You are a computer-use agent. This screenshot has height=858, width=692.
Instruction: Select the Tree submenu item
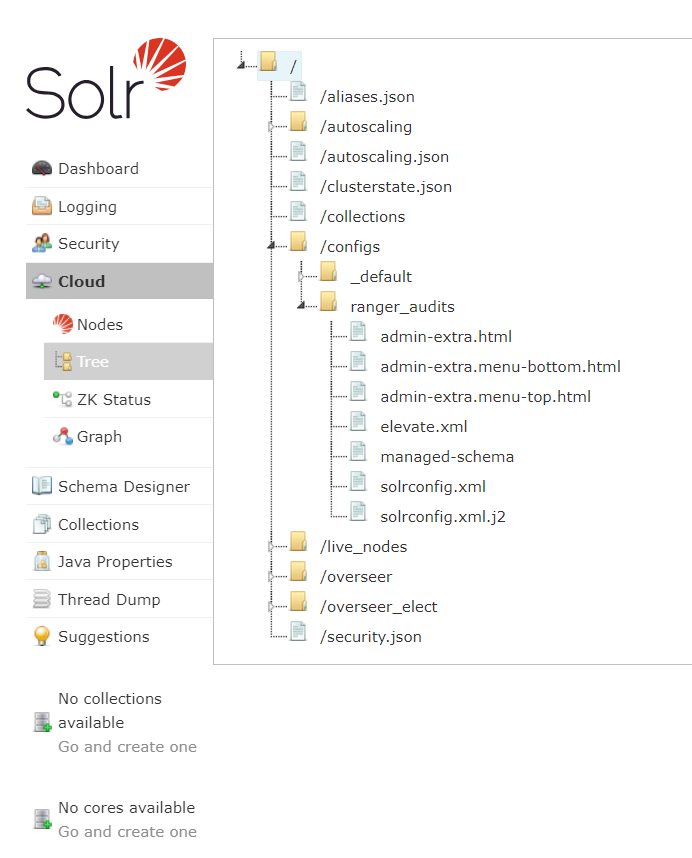[x=129, y=361]
